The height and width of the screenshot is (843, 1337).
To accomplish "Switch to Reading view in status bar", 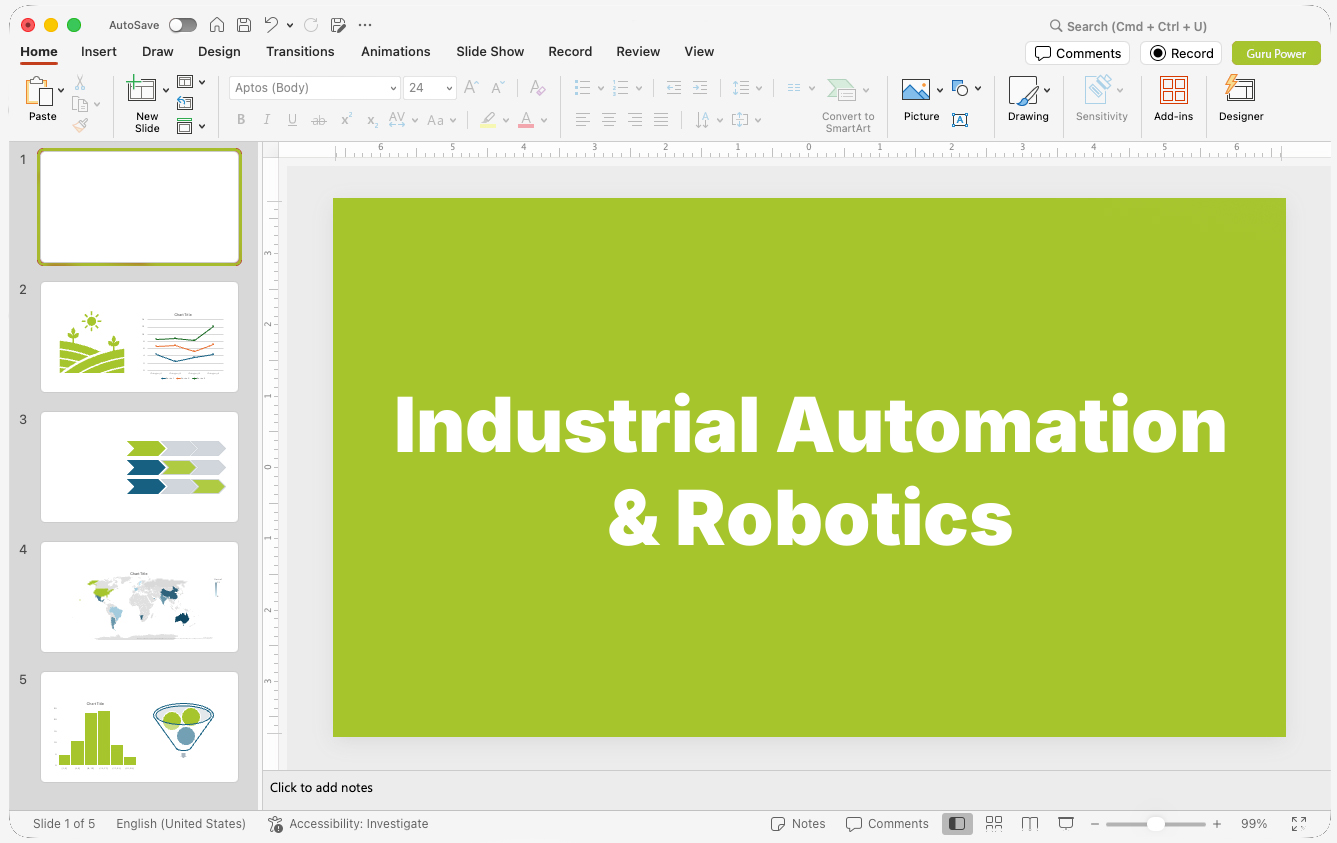I will pyautogui.click(x=1030, y=824).
